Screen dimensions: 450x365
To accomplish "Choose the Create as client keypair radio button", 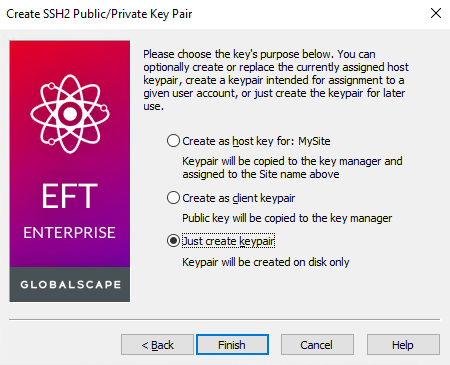I will 173,198.
